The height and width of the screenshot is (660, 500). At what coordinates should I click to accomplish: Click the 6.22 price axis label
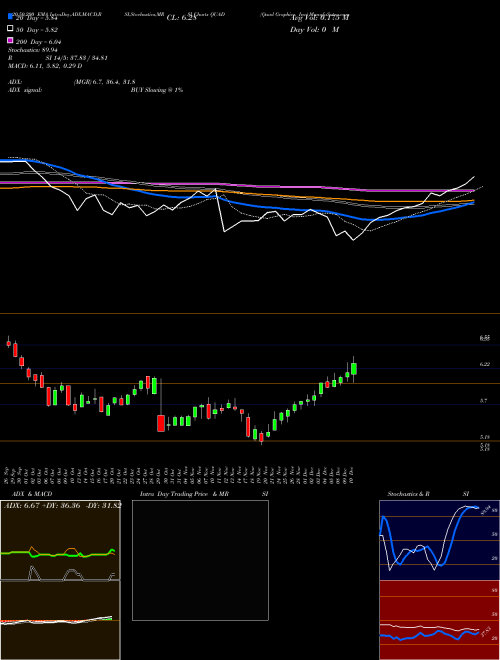(484, 364)
